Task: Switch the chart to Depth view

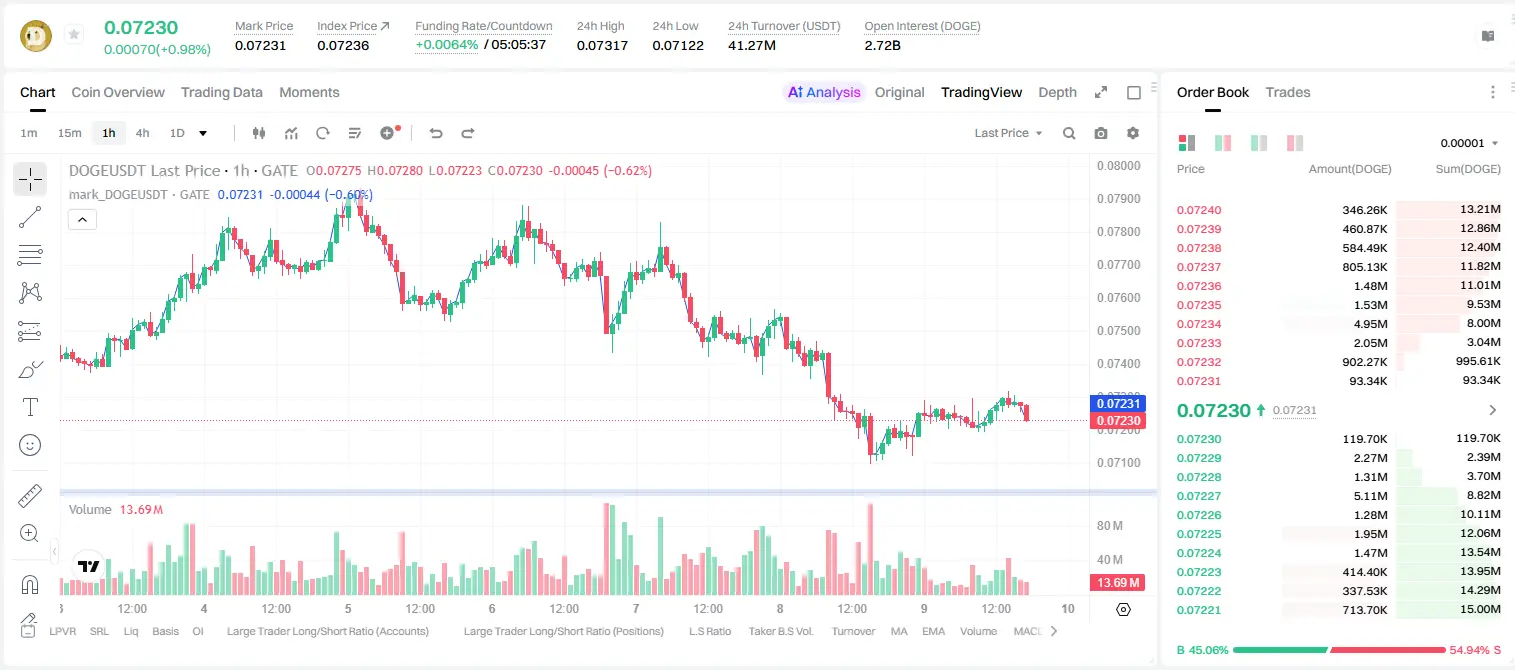Action: click(1057, 92)
